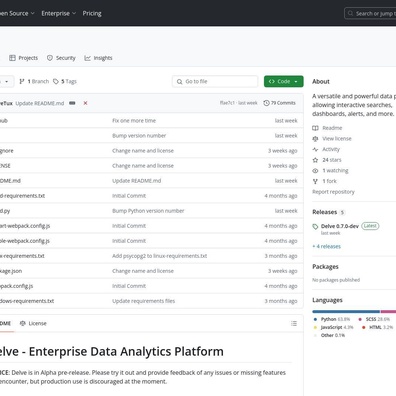Click the code brackets icon on Code button
396x396 pixels.
point(272,81)
